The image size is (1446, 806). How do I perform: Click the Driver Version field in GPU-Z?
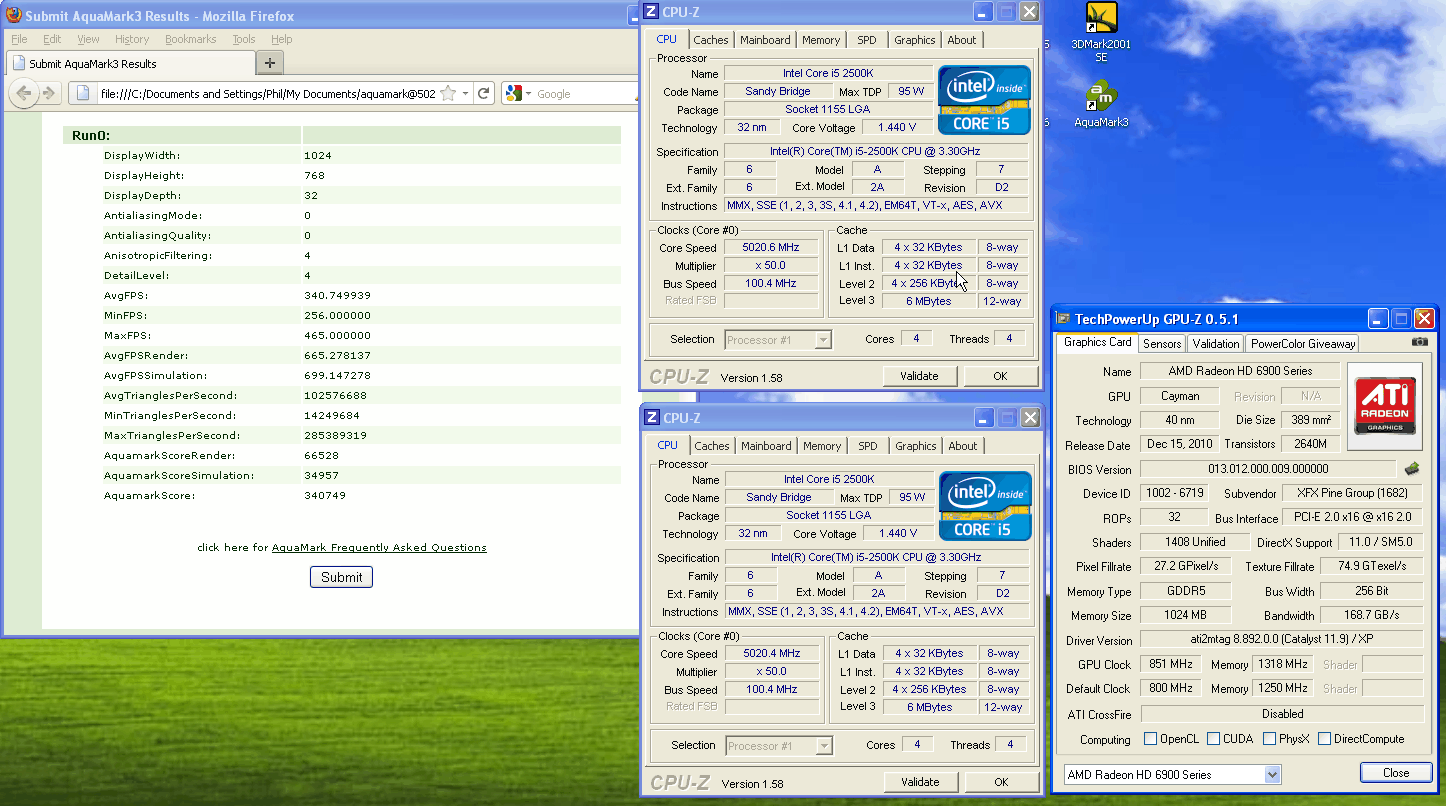point(1282,640)
